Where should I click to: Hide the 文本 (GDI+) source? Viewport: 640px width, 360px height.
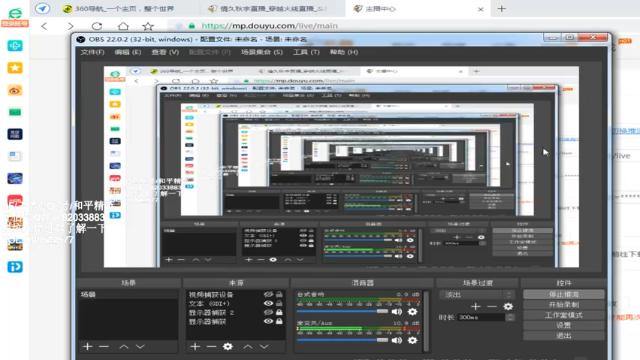click(268, 303)
